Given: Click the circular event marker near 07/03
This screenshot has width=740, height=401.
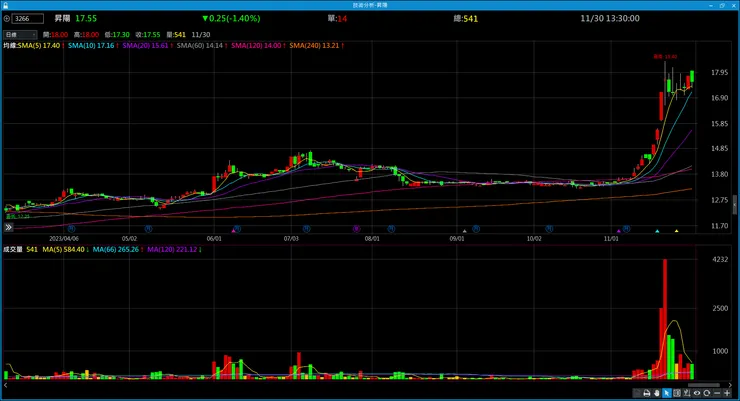Looking at the screenshot, I should pos(306,229).
